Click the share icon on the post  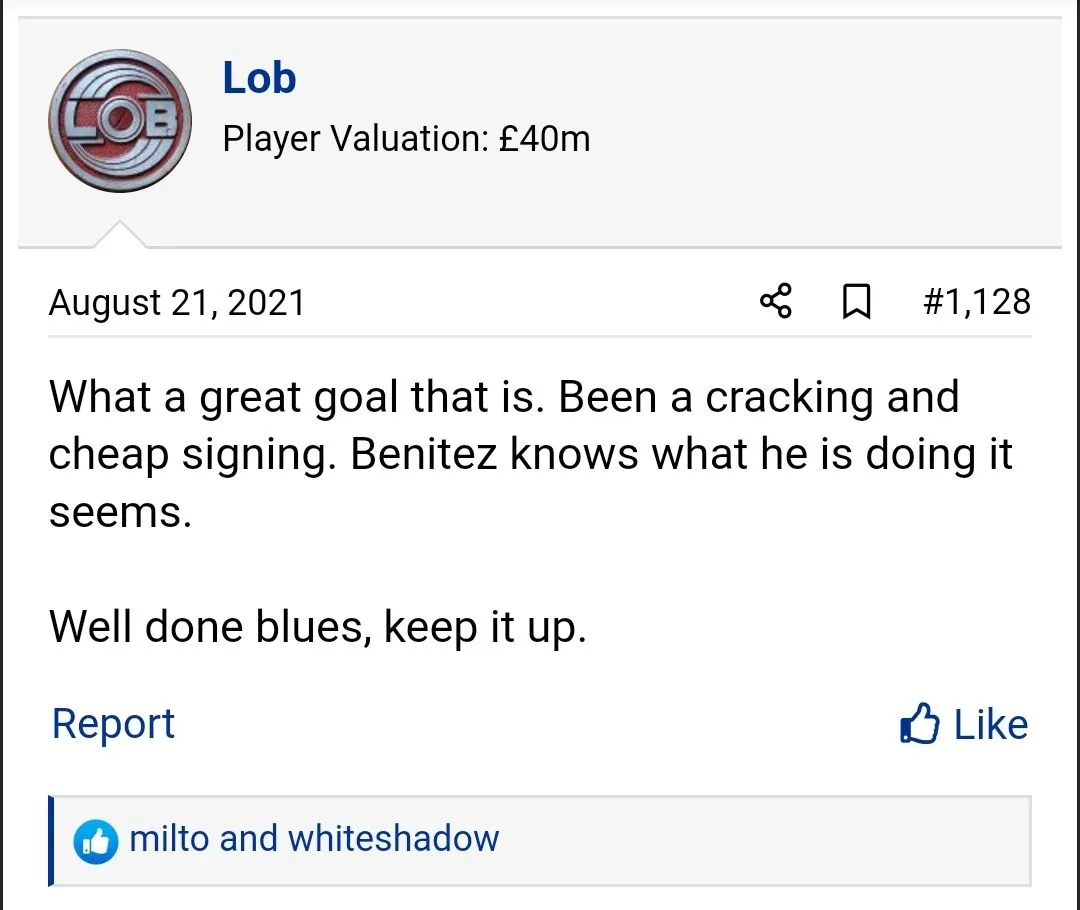point(776,301)
